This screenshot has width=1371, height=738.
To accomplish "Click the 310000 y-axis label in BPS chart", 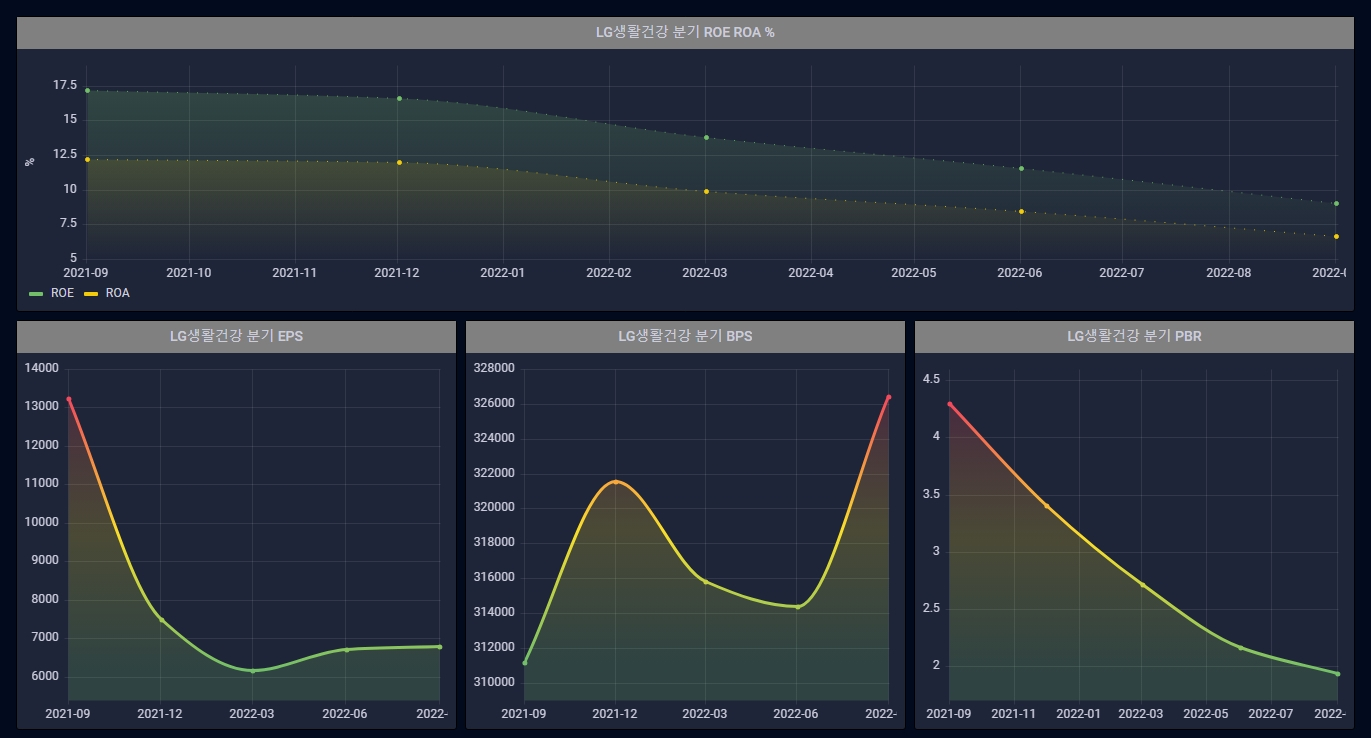I will tap(493, 682).
